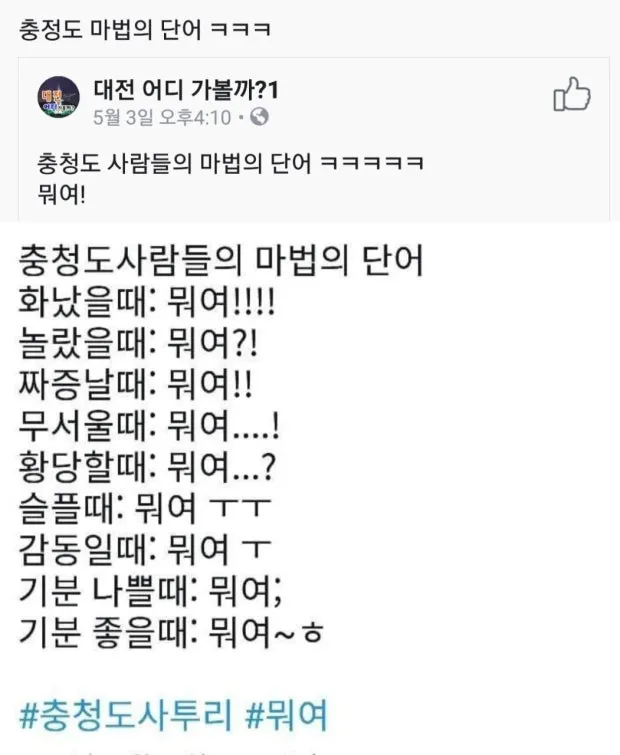Screen dimensions: 620x755
Task: Click the globe public visibility icon
Action: point(259,117)
